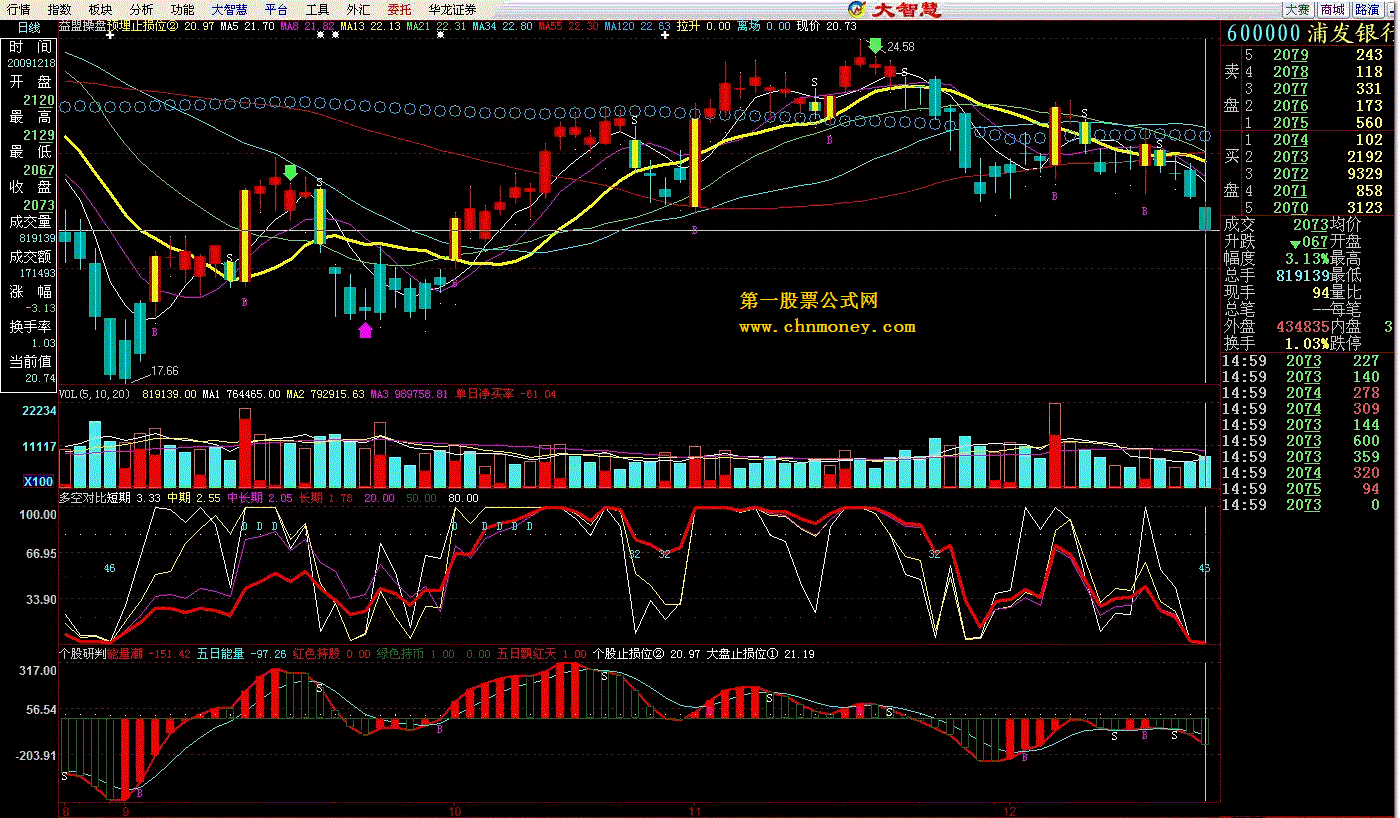Open the 指数 menu

coord(60,9)
